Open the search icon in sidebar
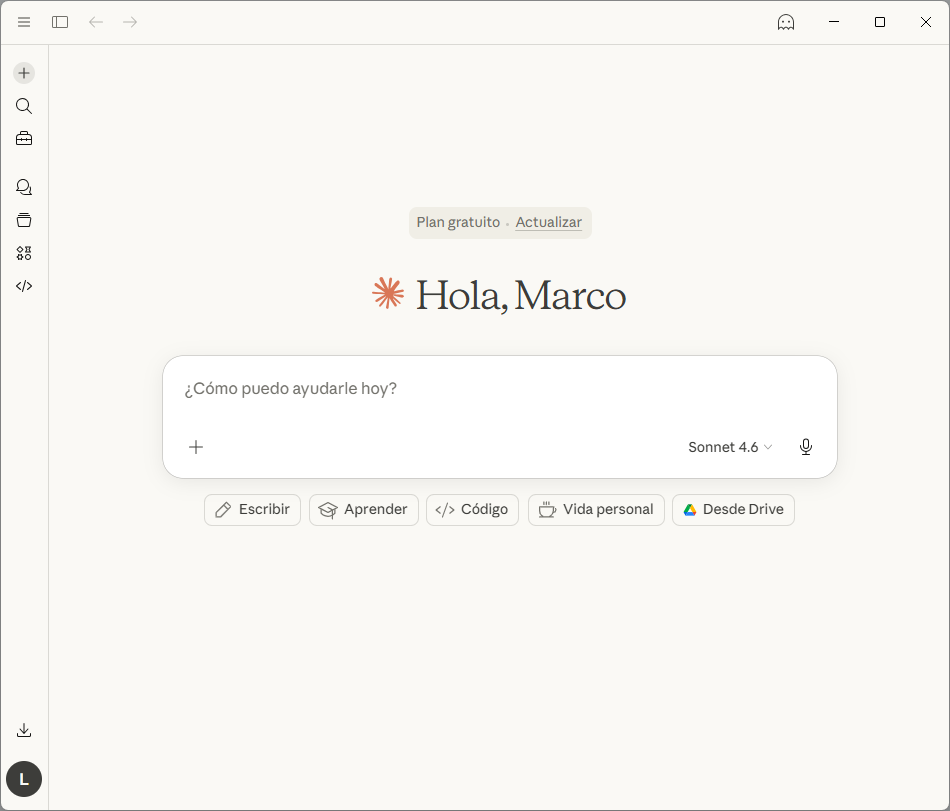Screen dimensions: 950x811 (24, 106)
